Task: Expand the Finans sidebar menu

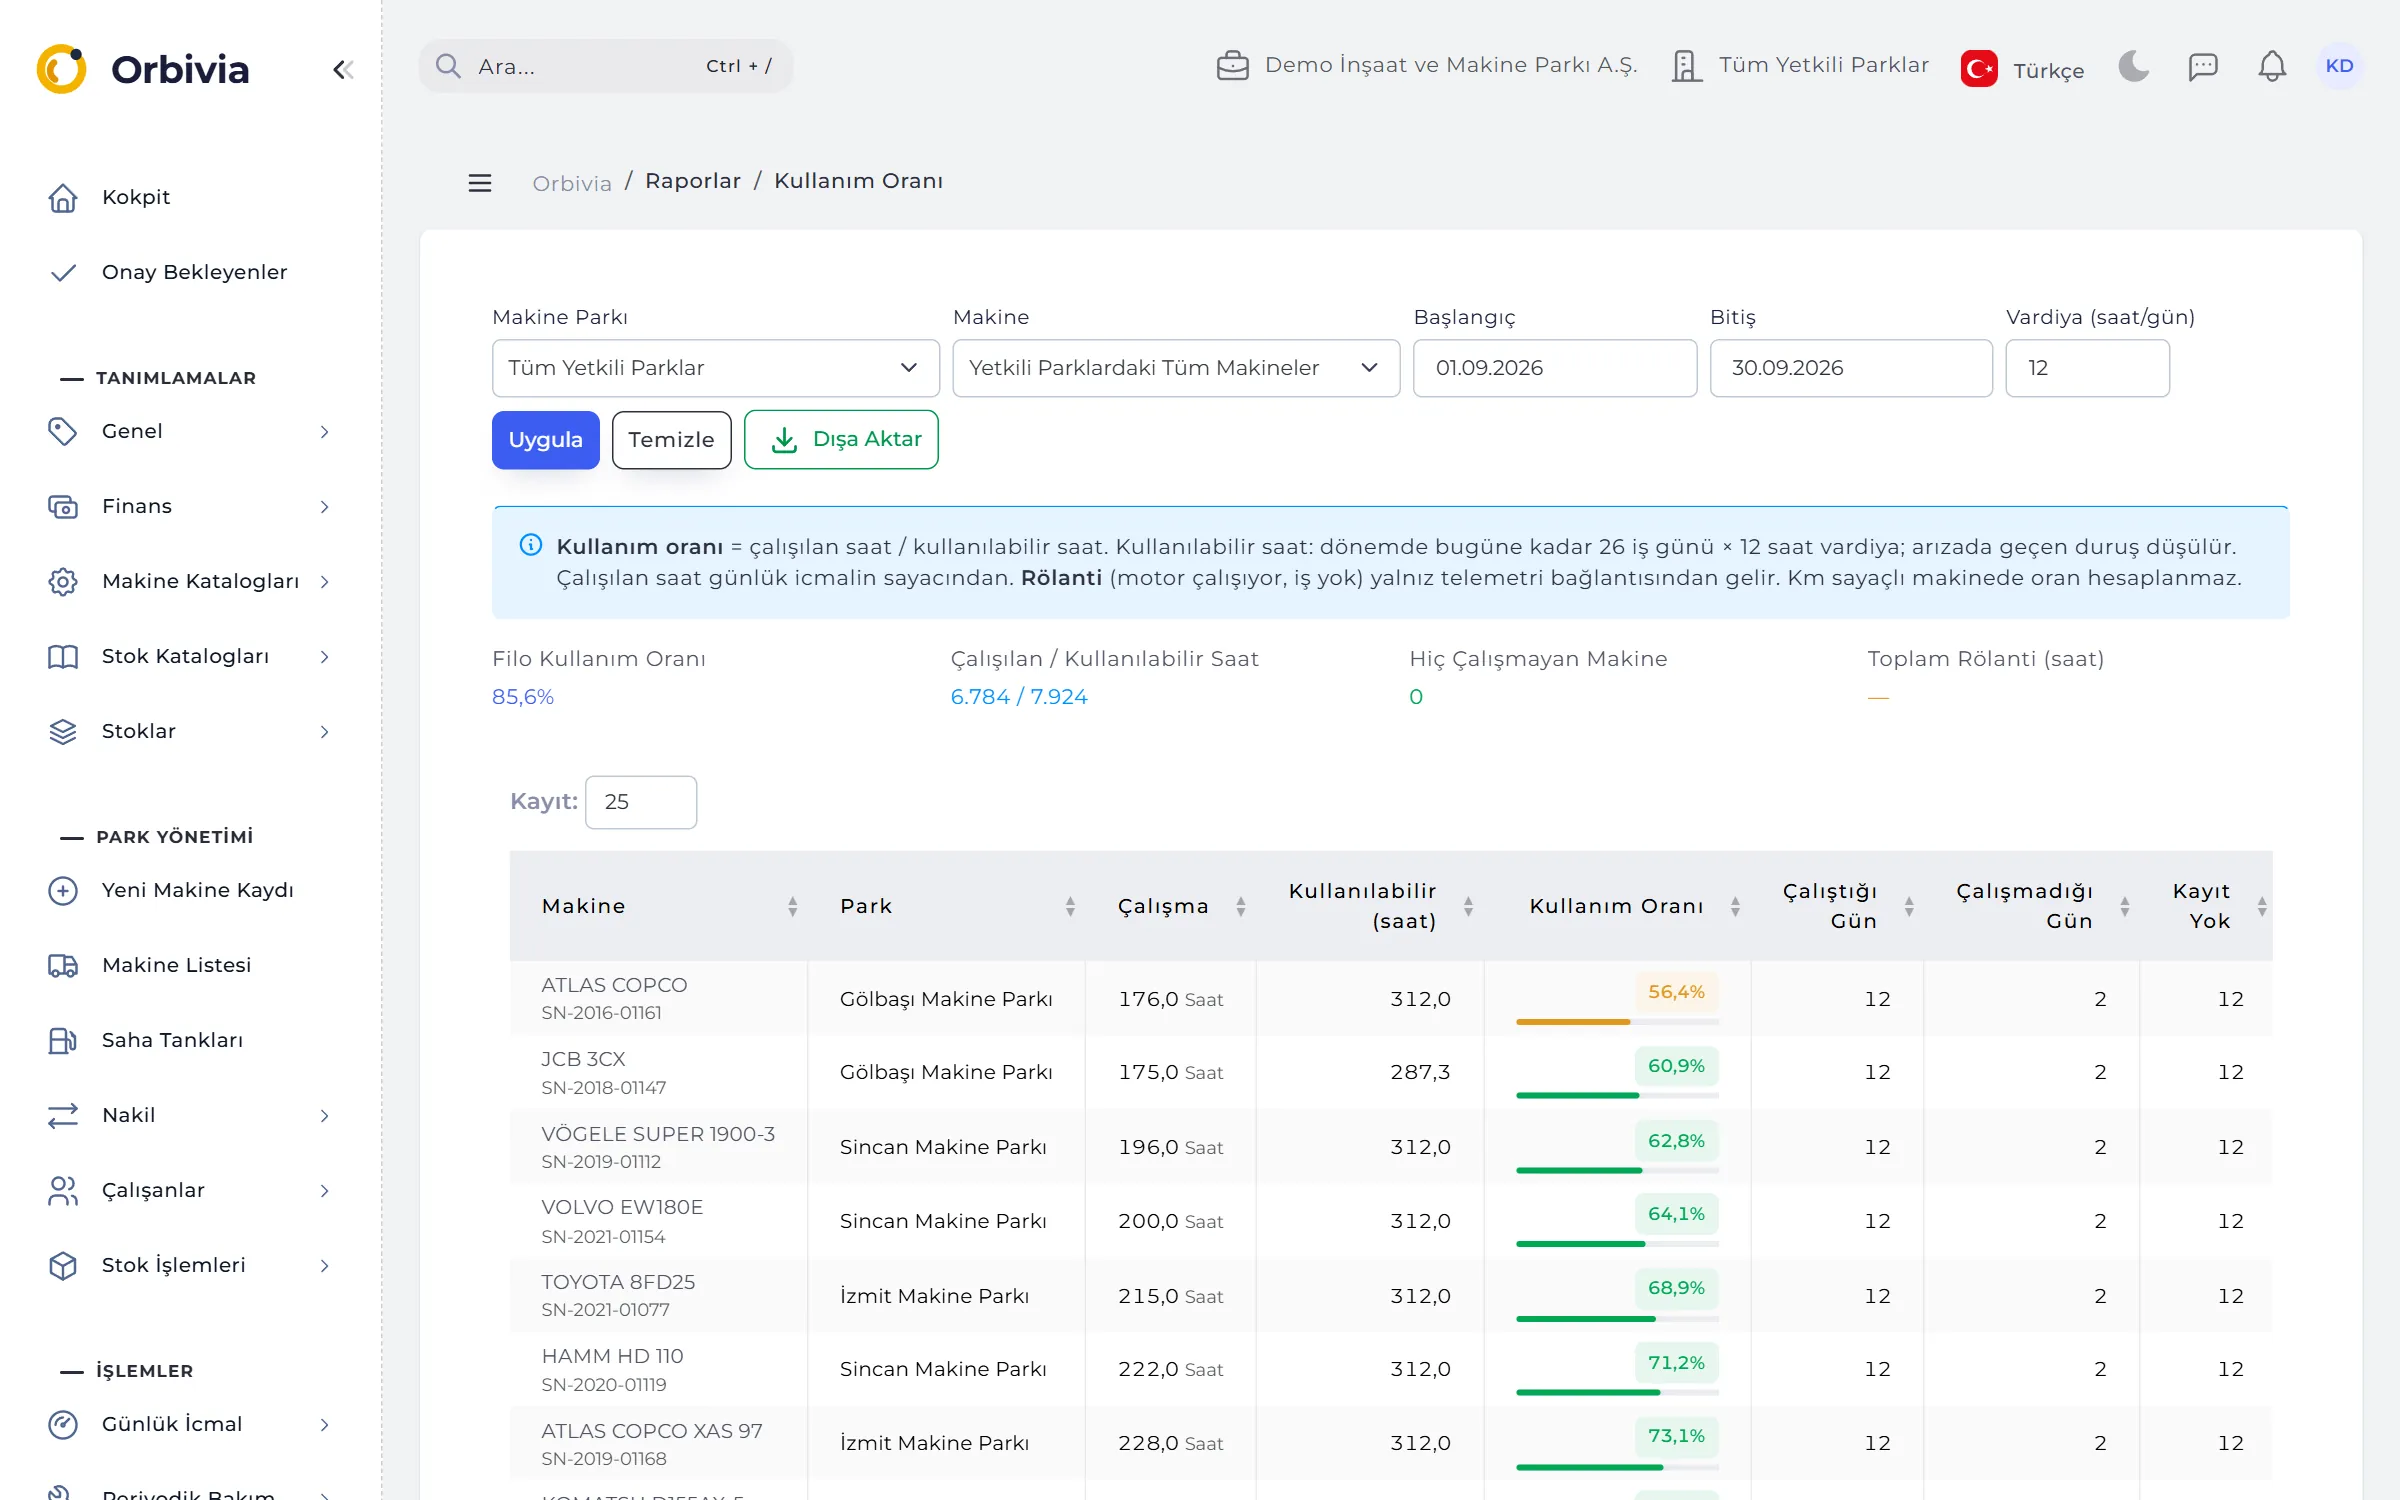Action: pyautogui.click(x=190, y=506)
